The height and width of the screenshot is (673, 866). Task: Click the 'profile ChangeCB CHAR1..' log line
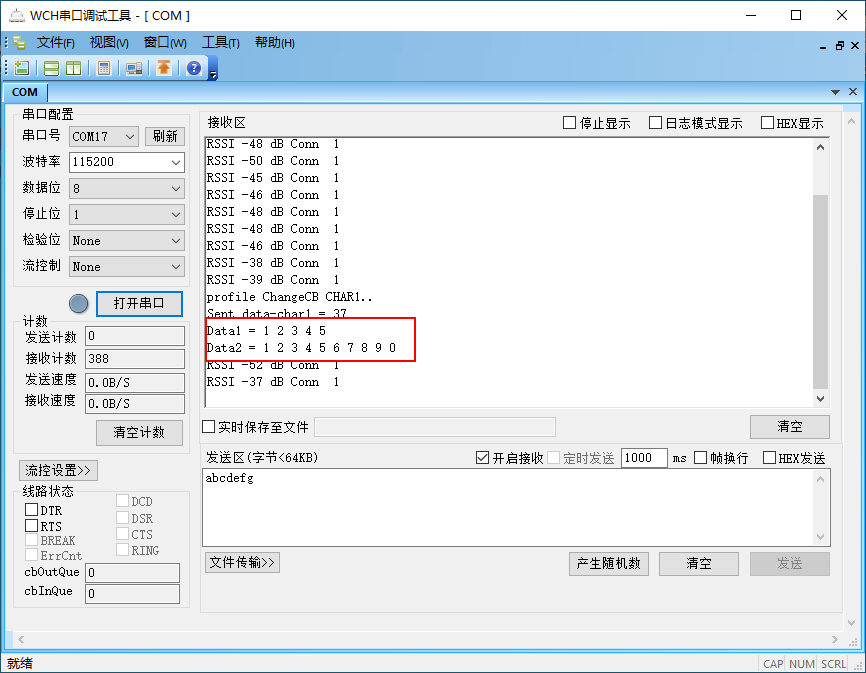[289, 297]
